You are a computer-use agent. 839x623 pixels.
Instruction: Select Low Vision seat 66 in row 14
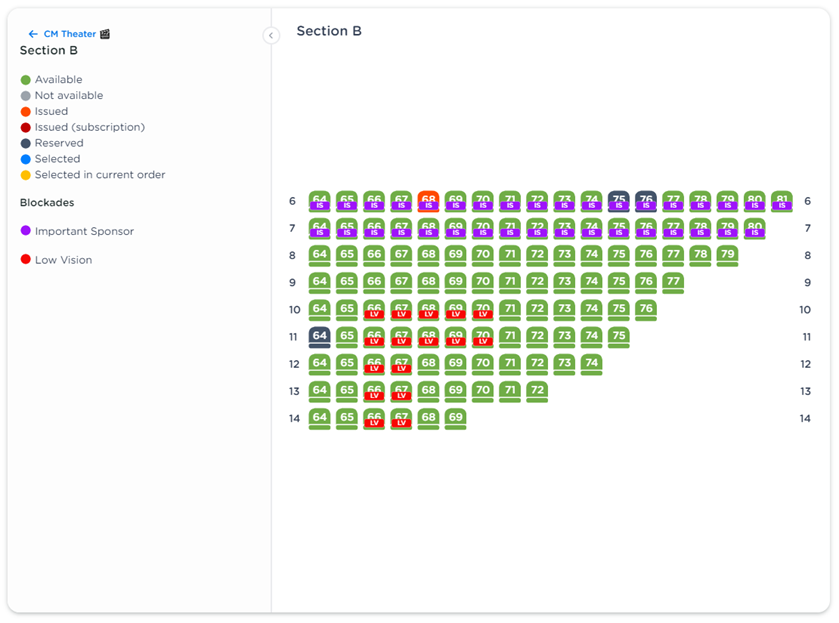coord(374,418)
